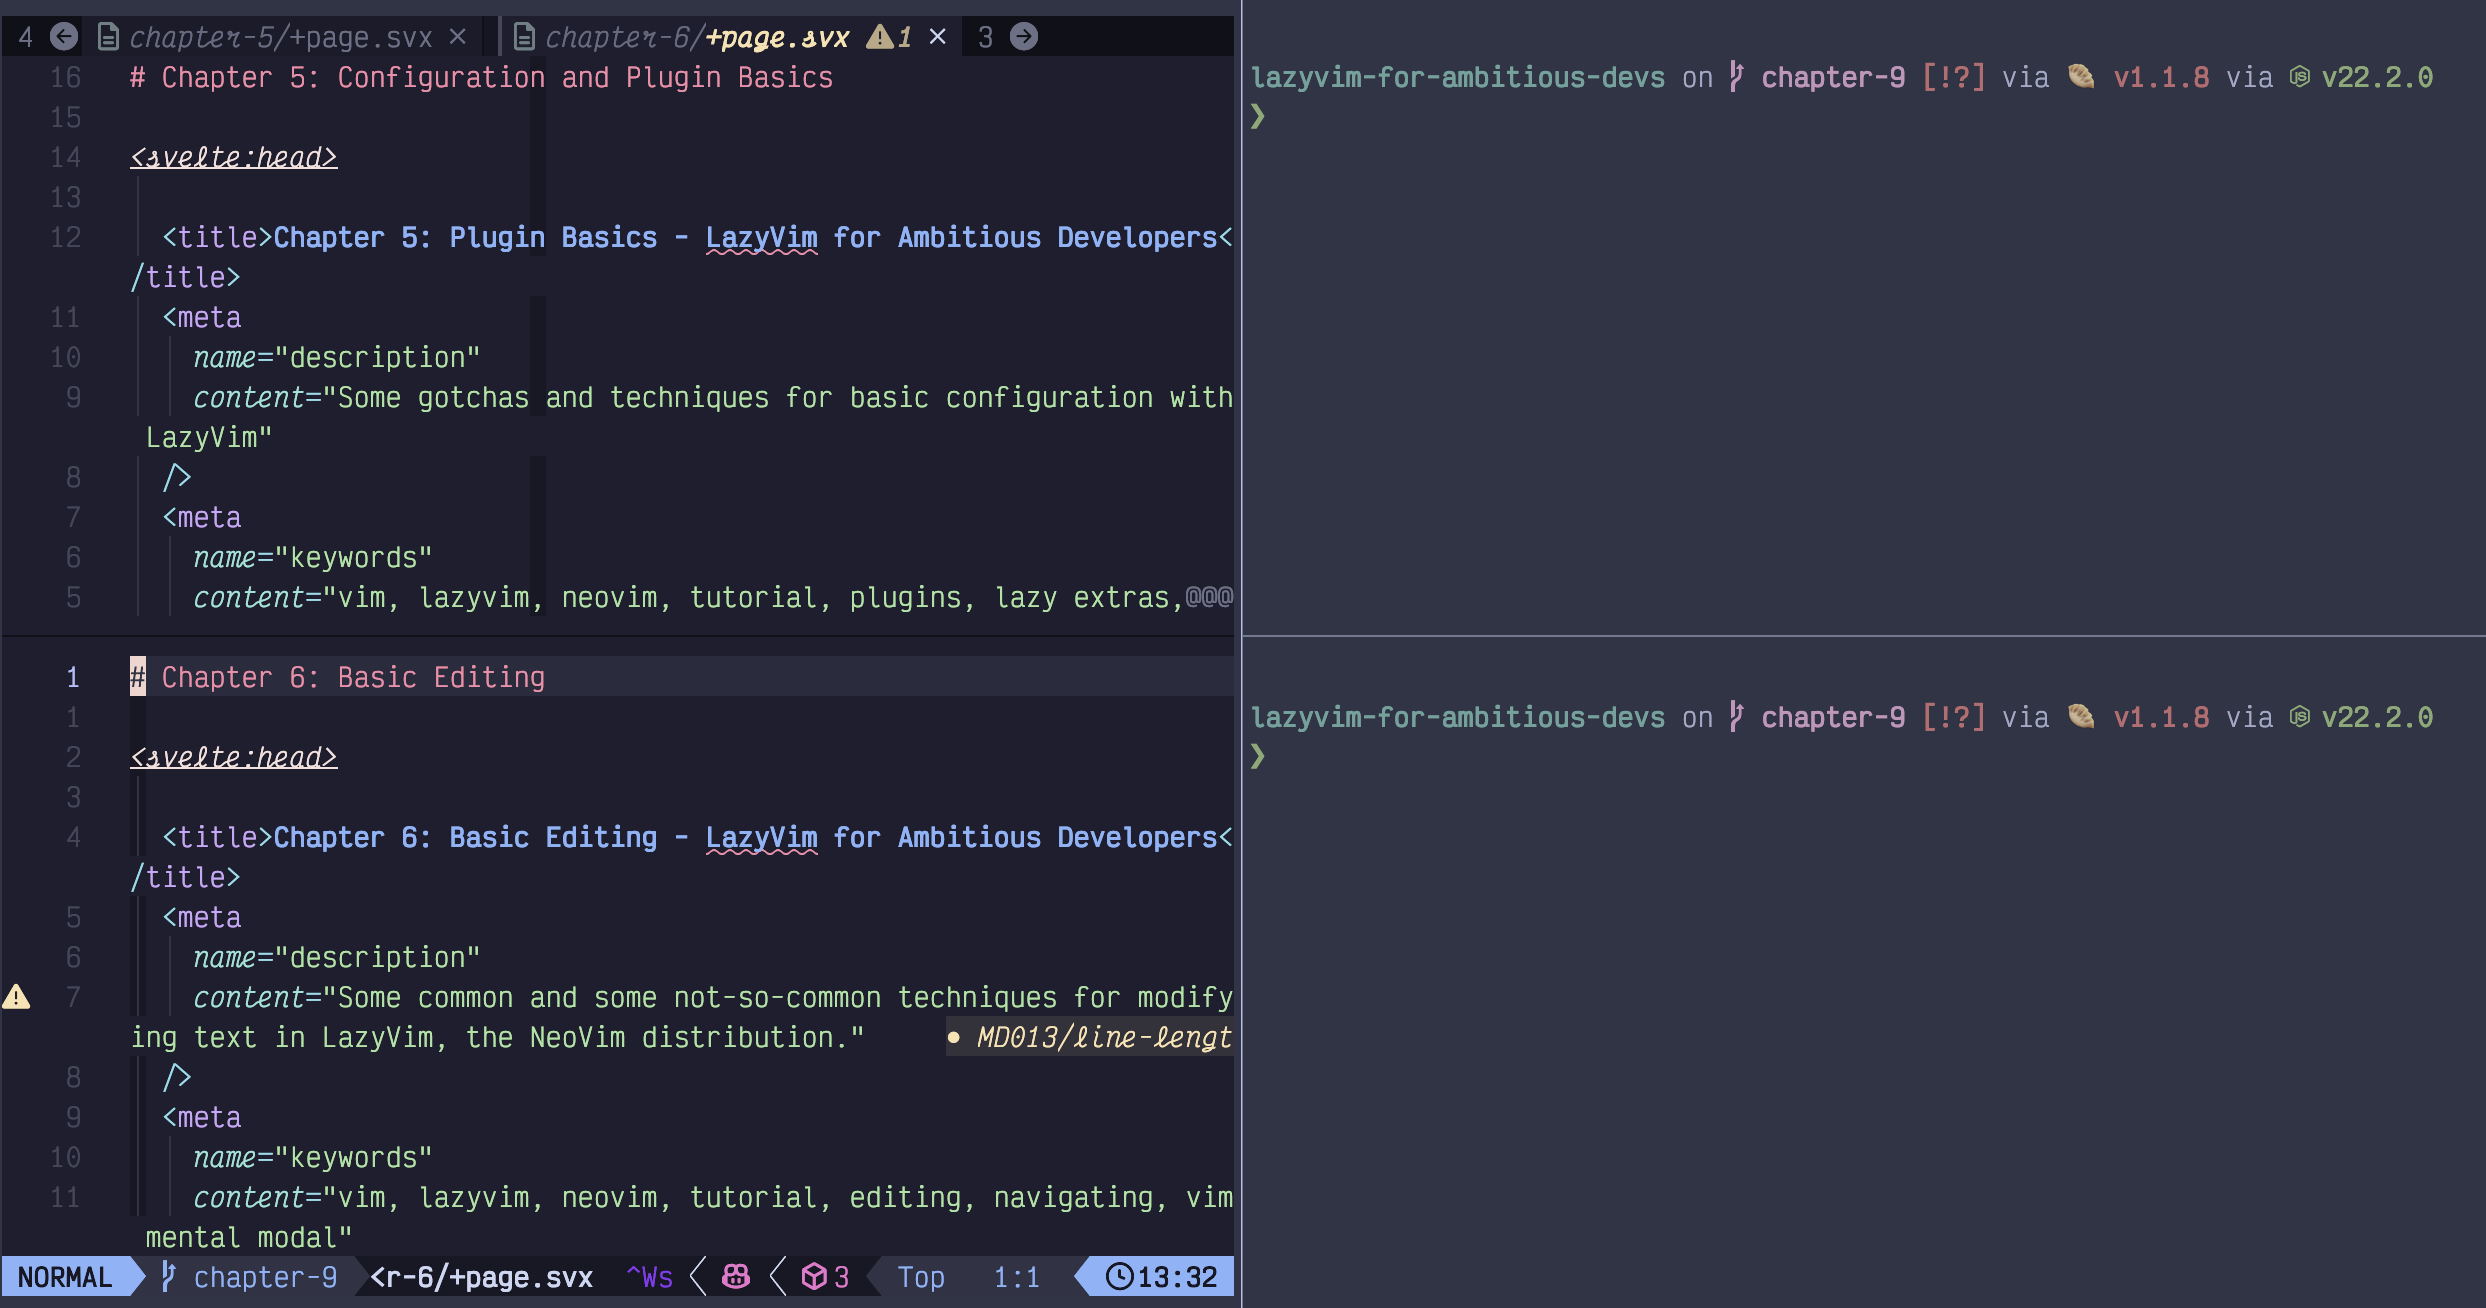Click the ^Ws pending keys indicator
This screenshot has width=2486, height=1308.
click(x=649, y=1277)
